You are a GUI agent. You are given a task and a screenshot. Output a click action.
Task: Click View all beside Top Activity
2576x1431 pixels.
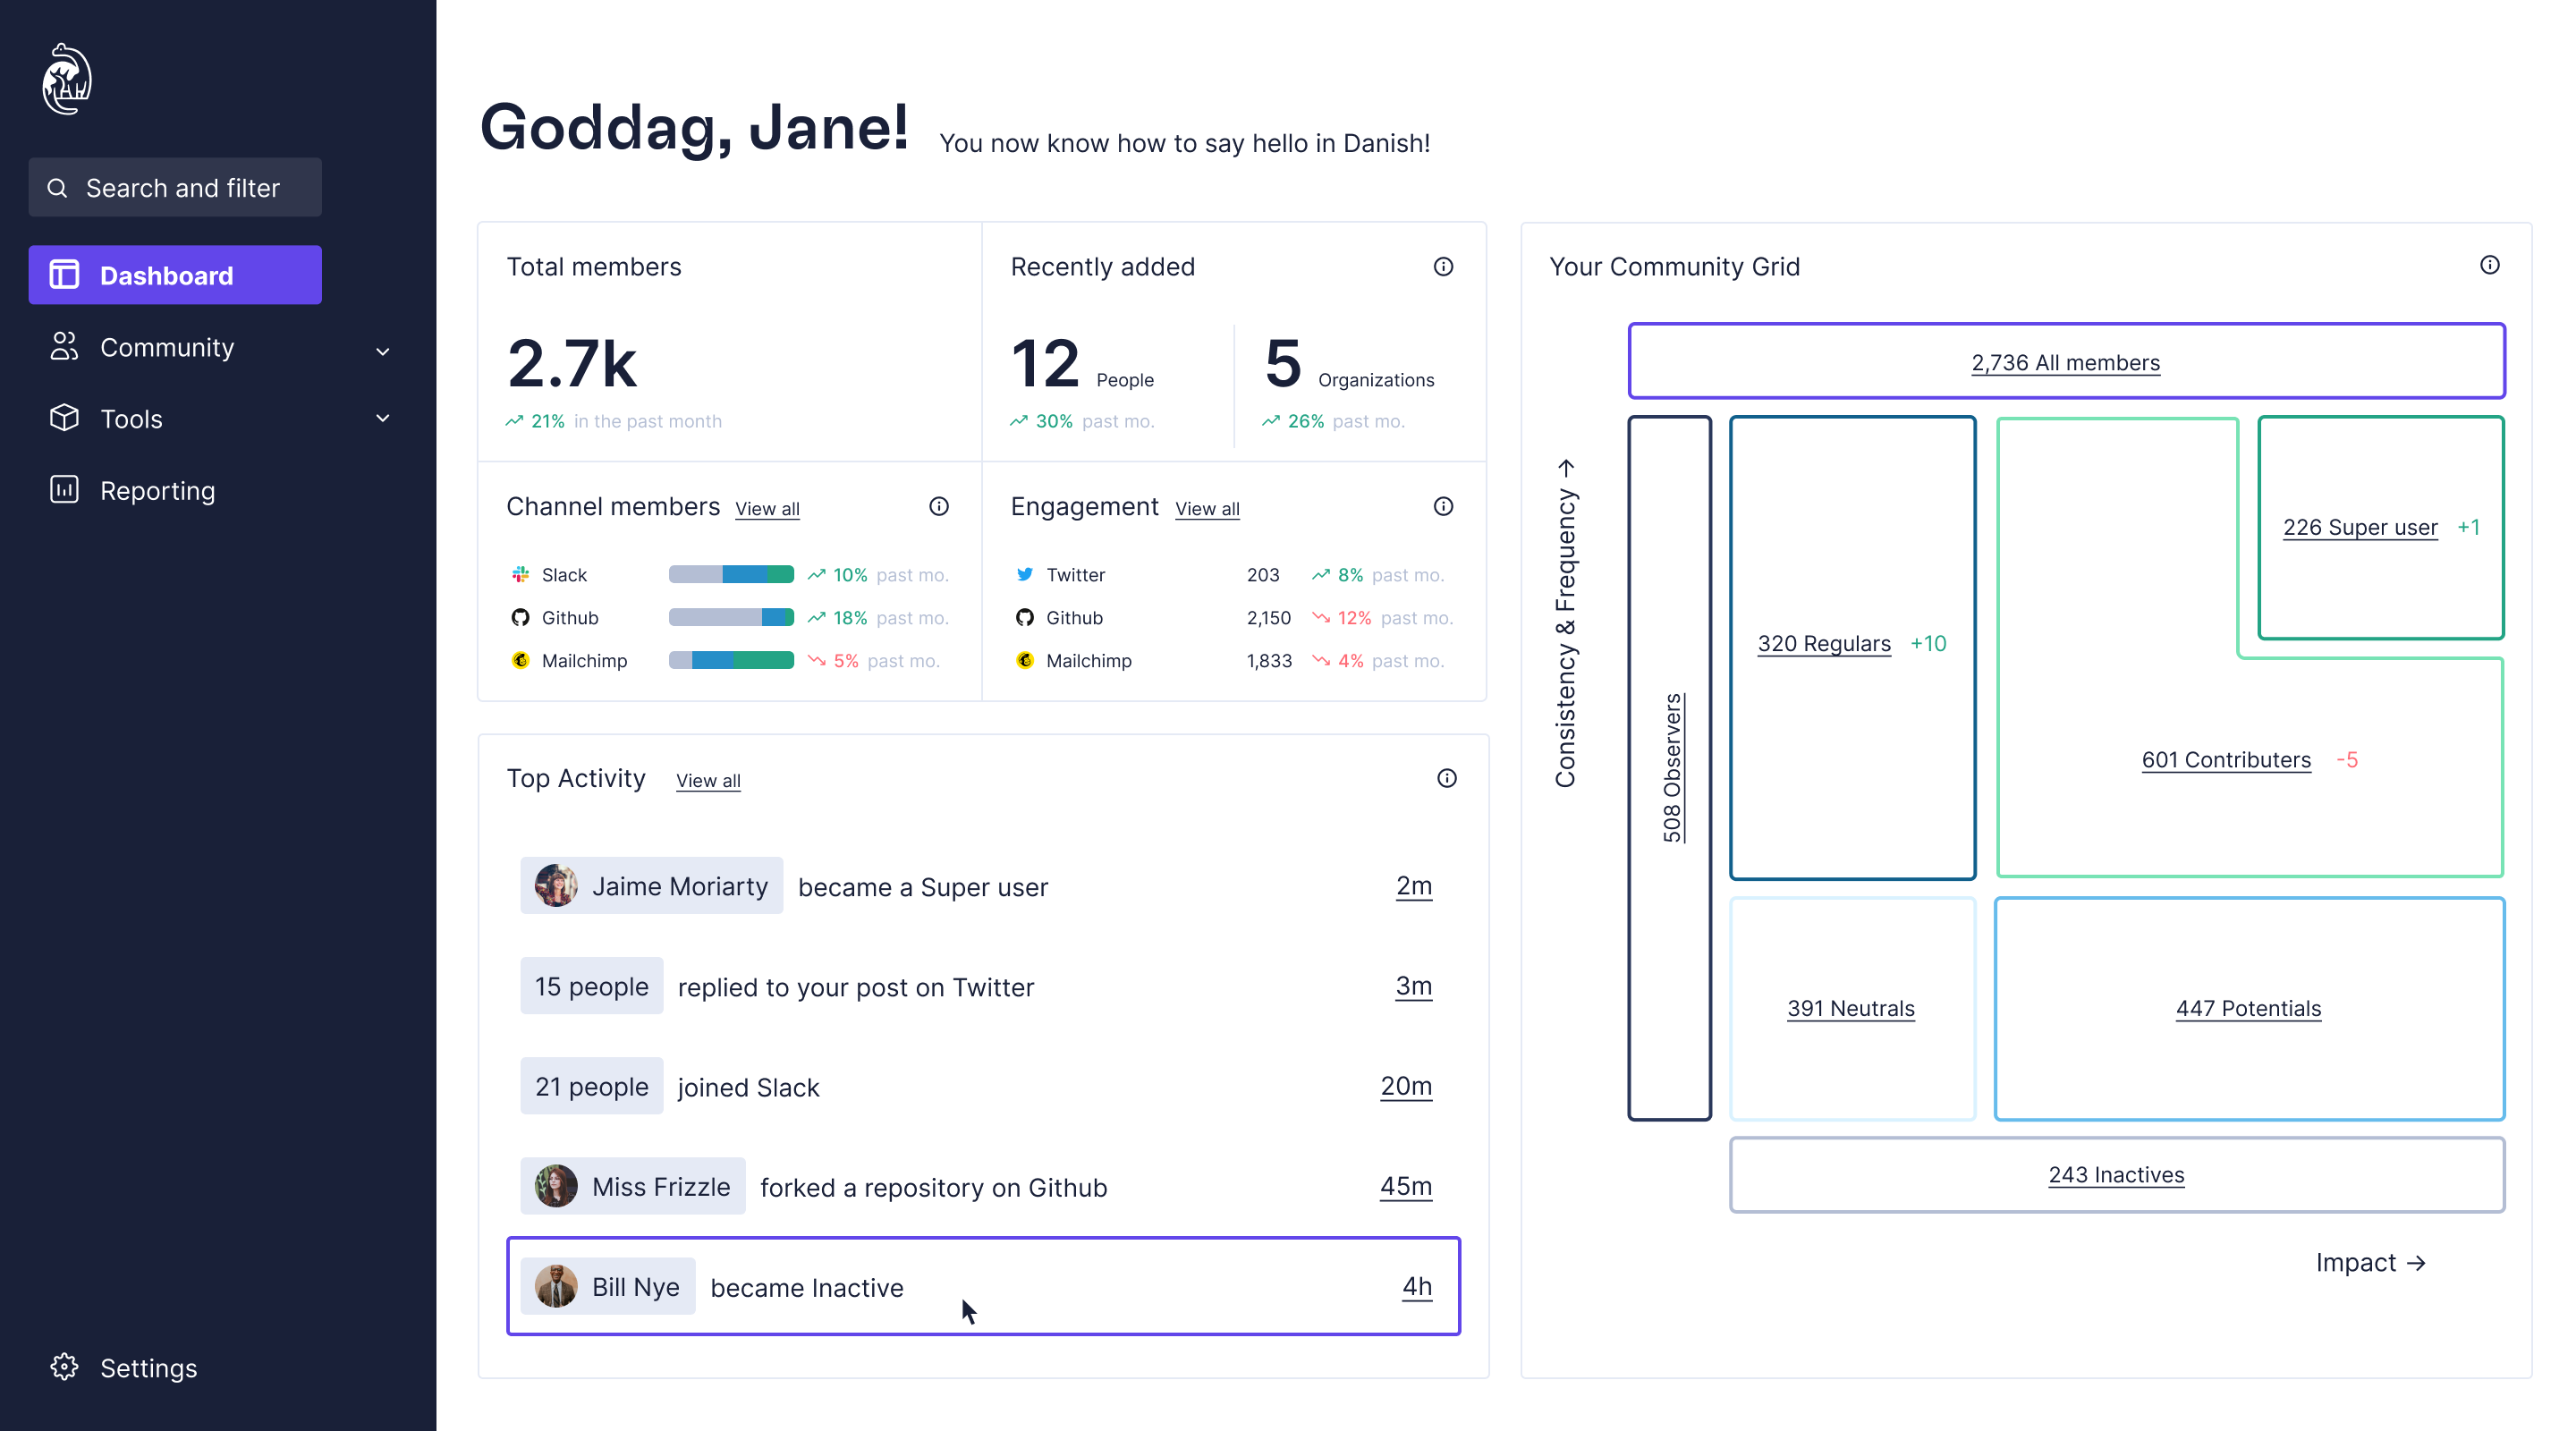708,781
